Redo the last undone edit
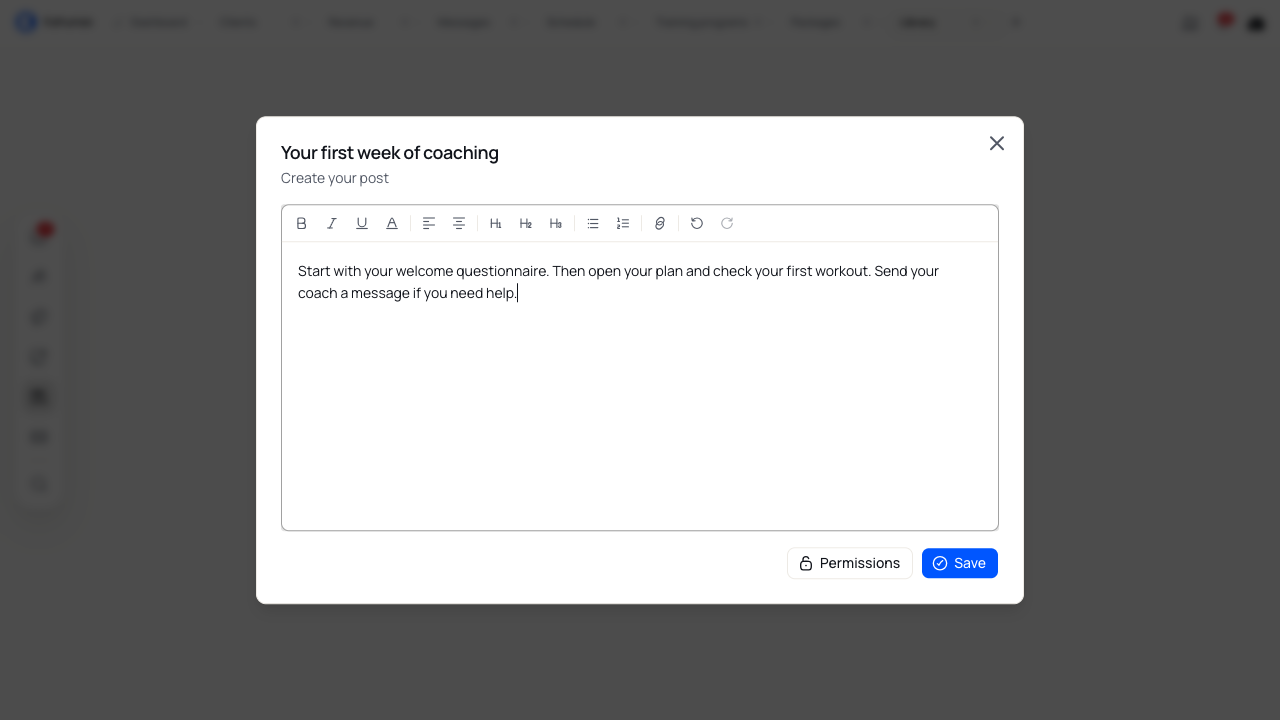This screenshot has height=720, width=1280. 727,223
